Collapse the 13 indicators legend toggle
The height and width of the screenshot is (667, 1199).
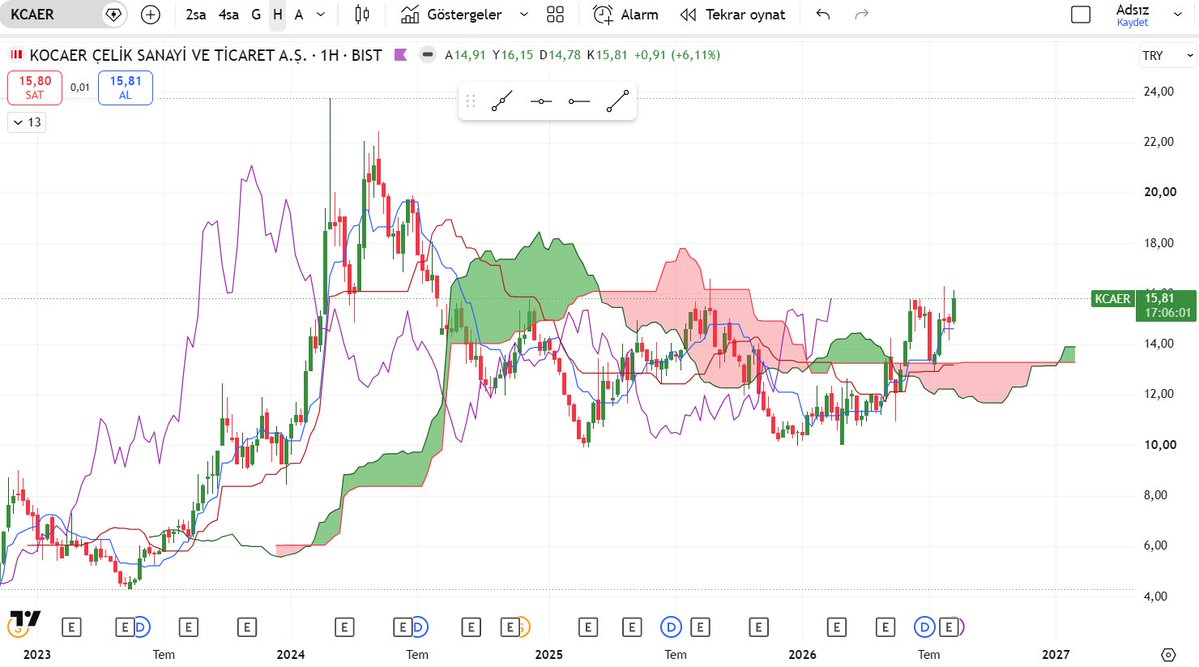27,122
